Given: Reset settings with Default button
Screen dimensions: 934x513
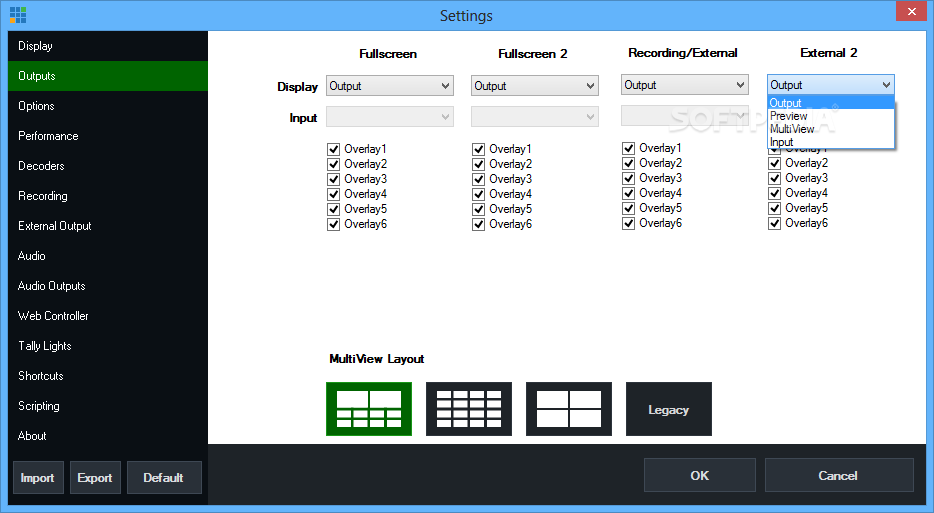Looking at the screenshot, I should click(164, 477).
